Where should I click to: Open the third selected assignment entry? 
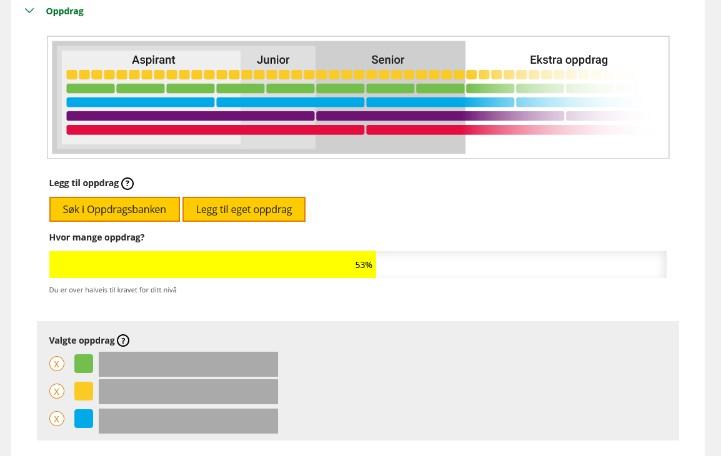[x=188, y=420]
